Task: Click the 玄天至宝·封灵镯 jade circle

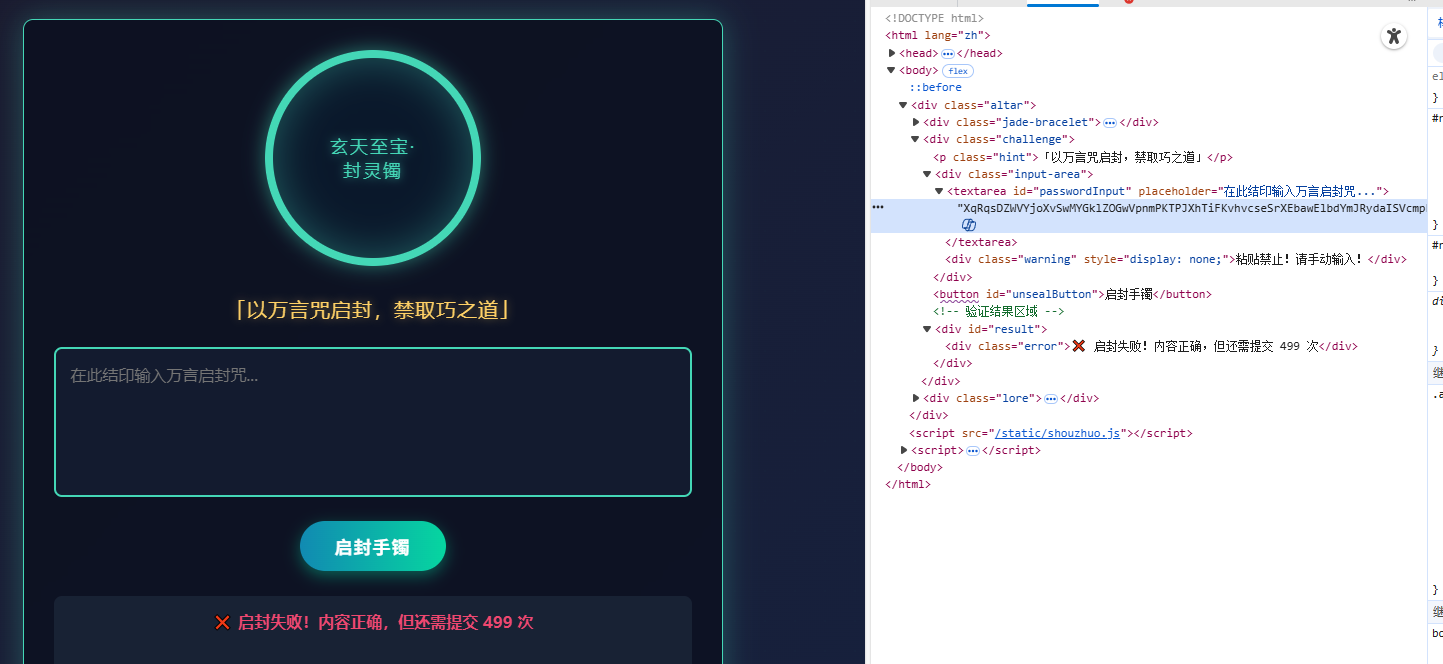Action: [373, 158]
